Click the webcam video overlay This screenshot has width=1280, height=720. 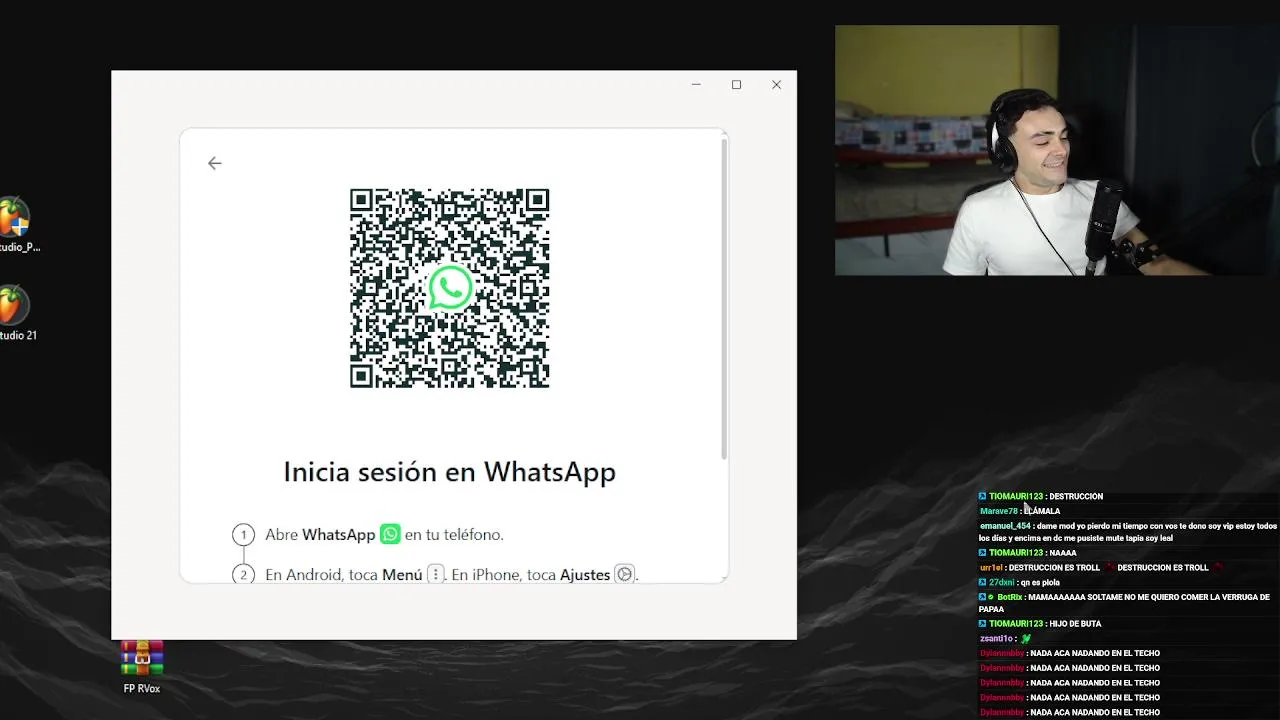1057,150
